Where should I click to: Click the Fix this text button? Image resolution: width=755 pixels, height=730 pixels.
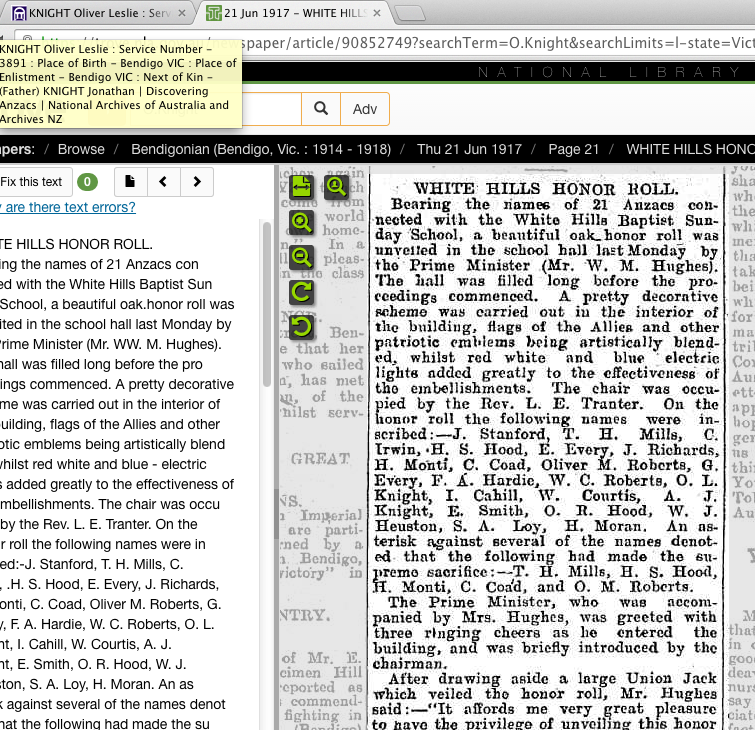35,182
